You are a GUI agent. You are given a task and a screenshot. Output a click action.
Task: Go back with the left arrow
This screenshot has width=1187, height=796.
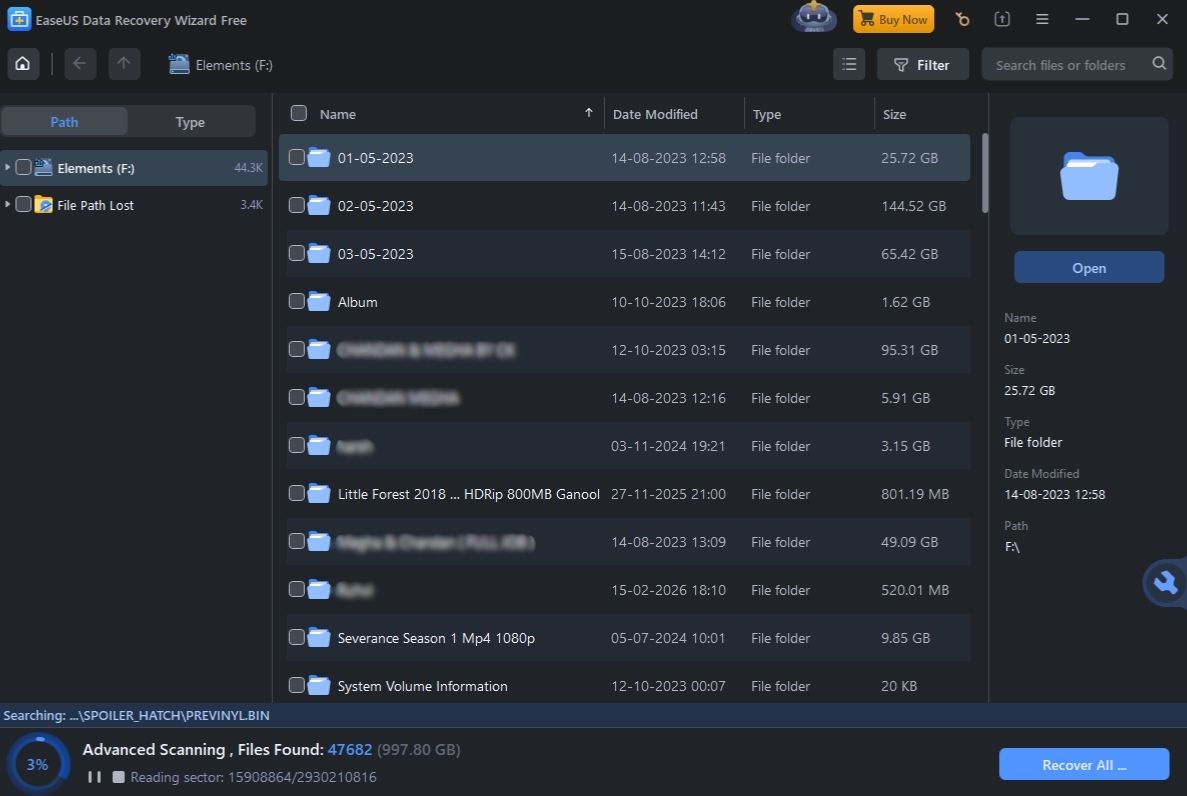click(x=80, y=65)
